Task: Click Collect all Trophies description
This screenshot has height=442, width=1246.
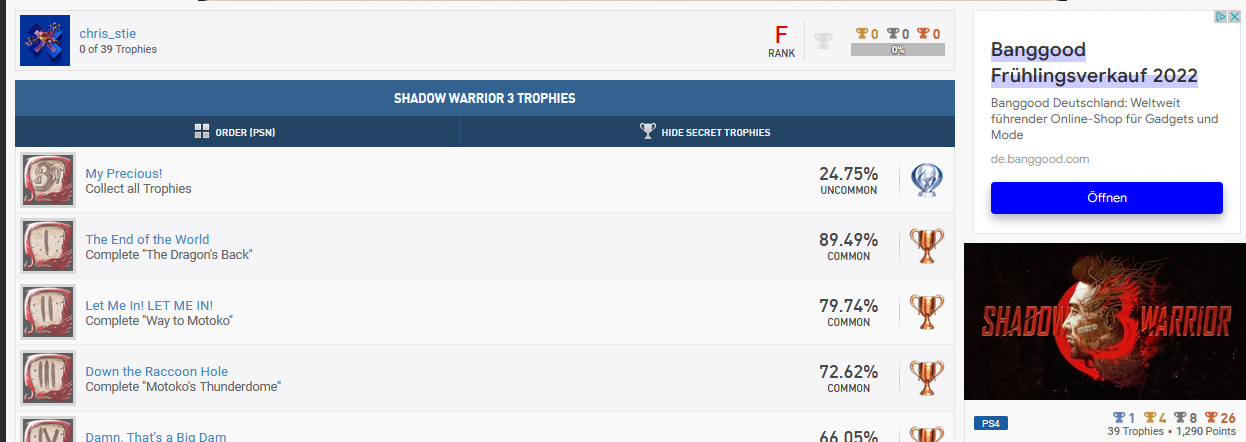Action: 138,188
